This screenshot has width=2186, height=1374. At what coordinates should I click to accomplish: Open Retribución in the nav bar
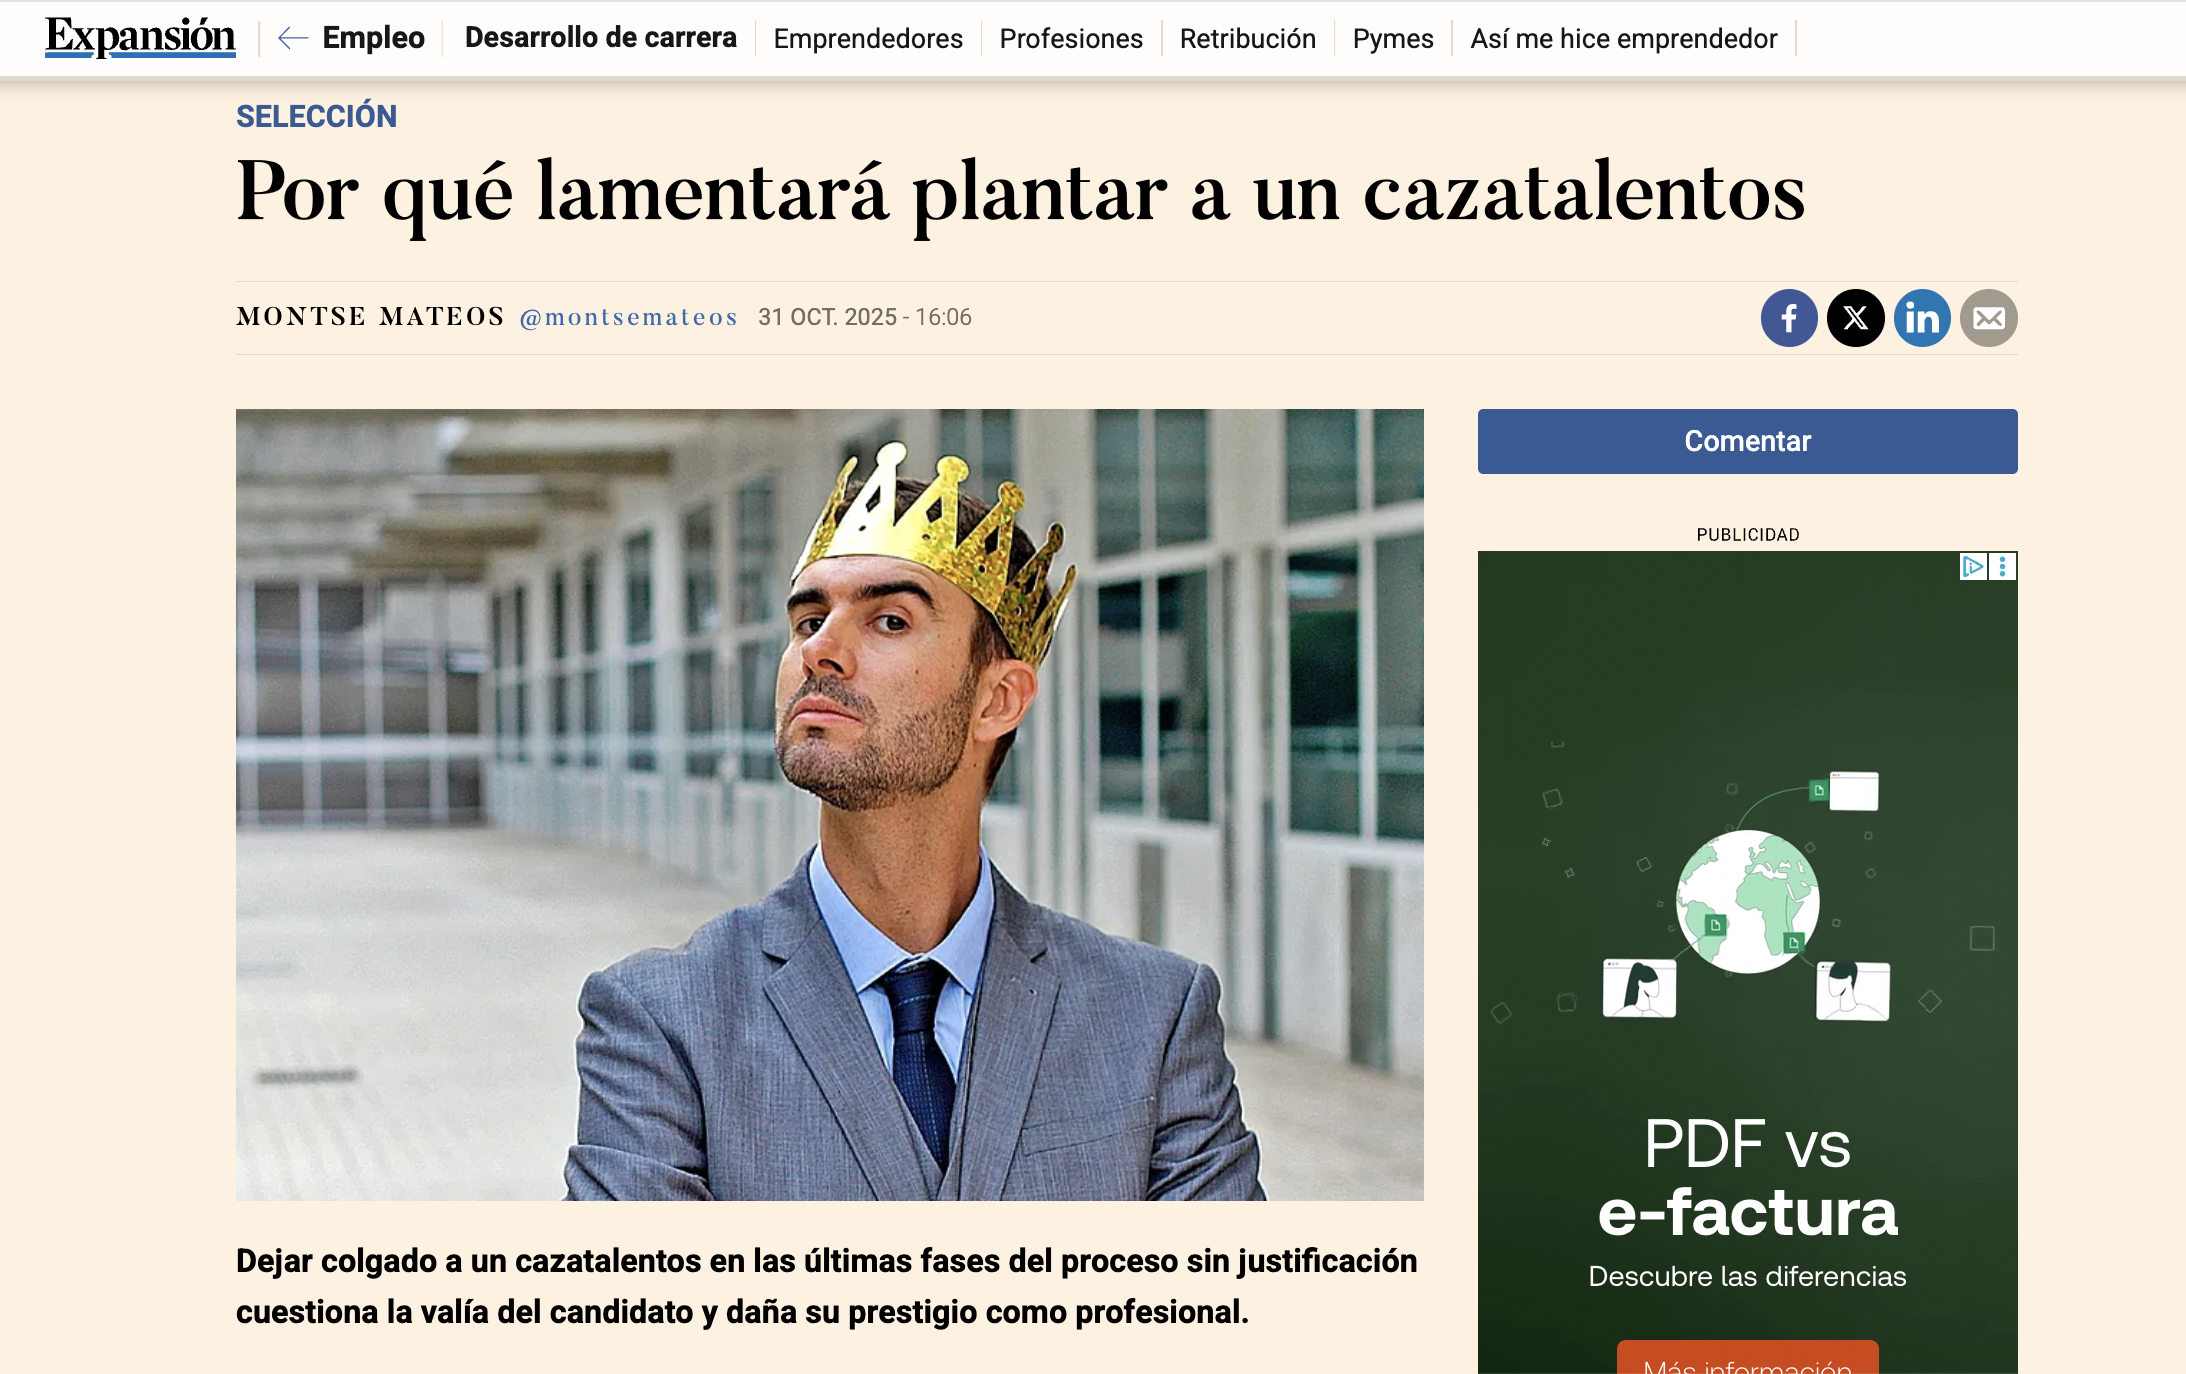tap(1248, 39)
